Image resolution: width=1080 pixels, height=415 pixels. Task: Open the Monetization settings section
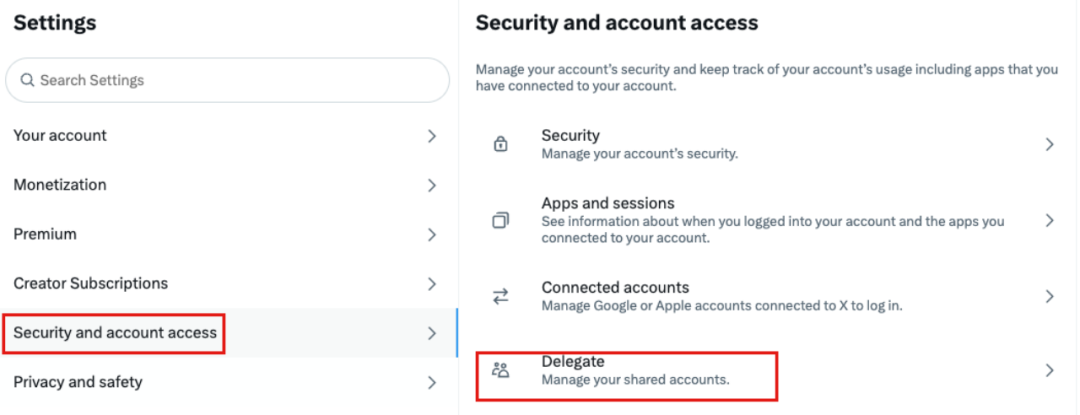[x=60, y=185]
